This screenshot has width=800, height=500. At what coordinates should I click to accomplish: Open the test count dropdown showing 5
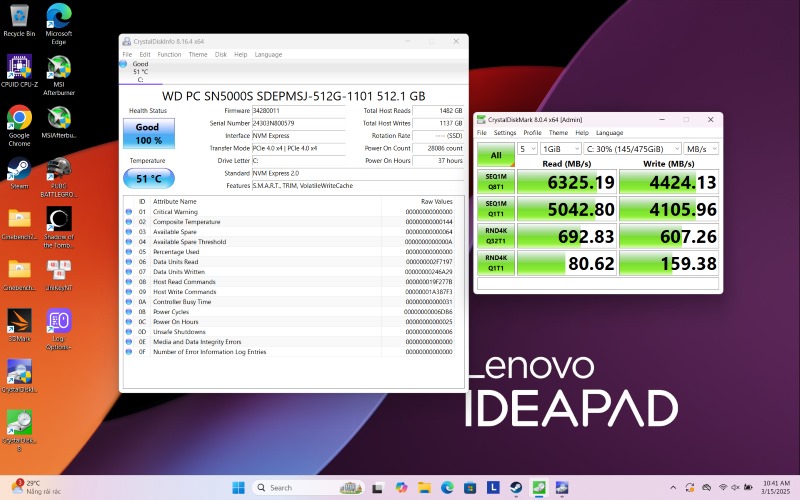coord(527,149)
